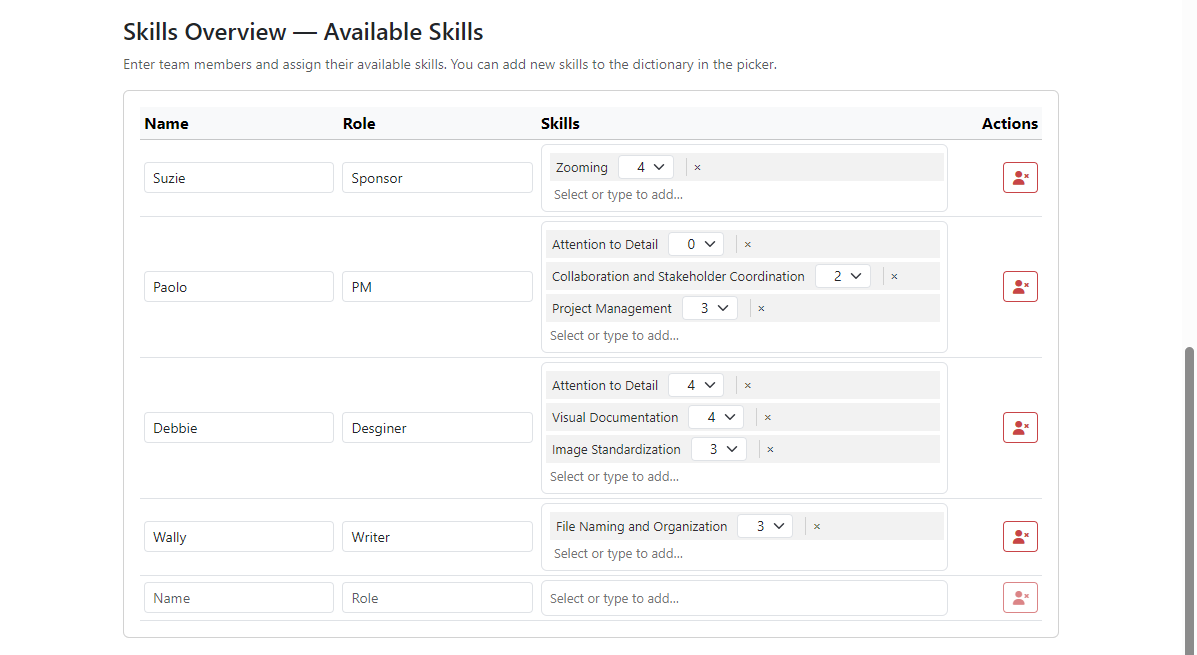Click the remove-person icon in the empty row
The width and height of the screenshot is (1197, 655).
coord(1020,598)
